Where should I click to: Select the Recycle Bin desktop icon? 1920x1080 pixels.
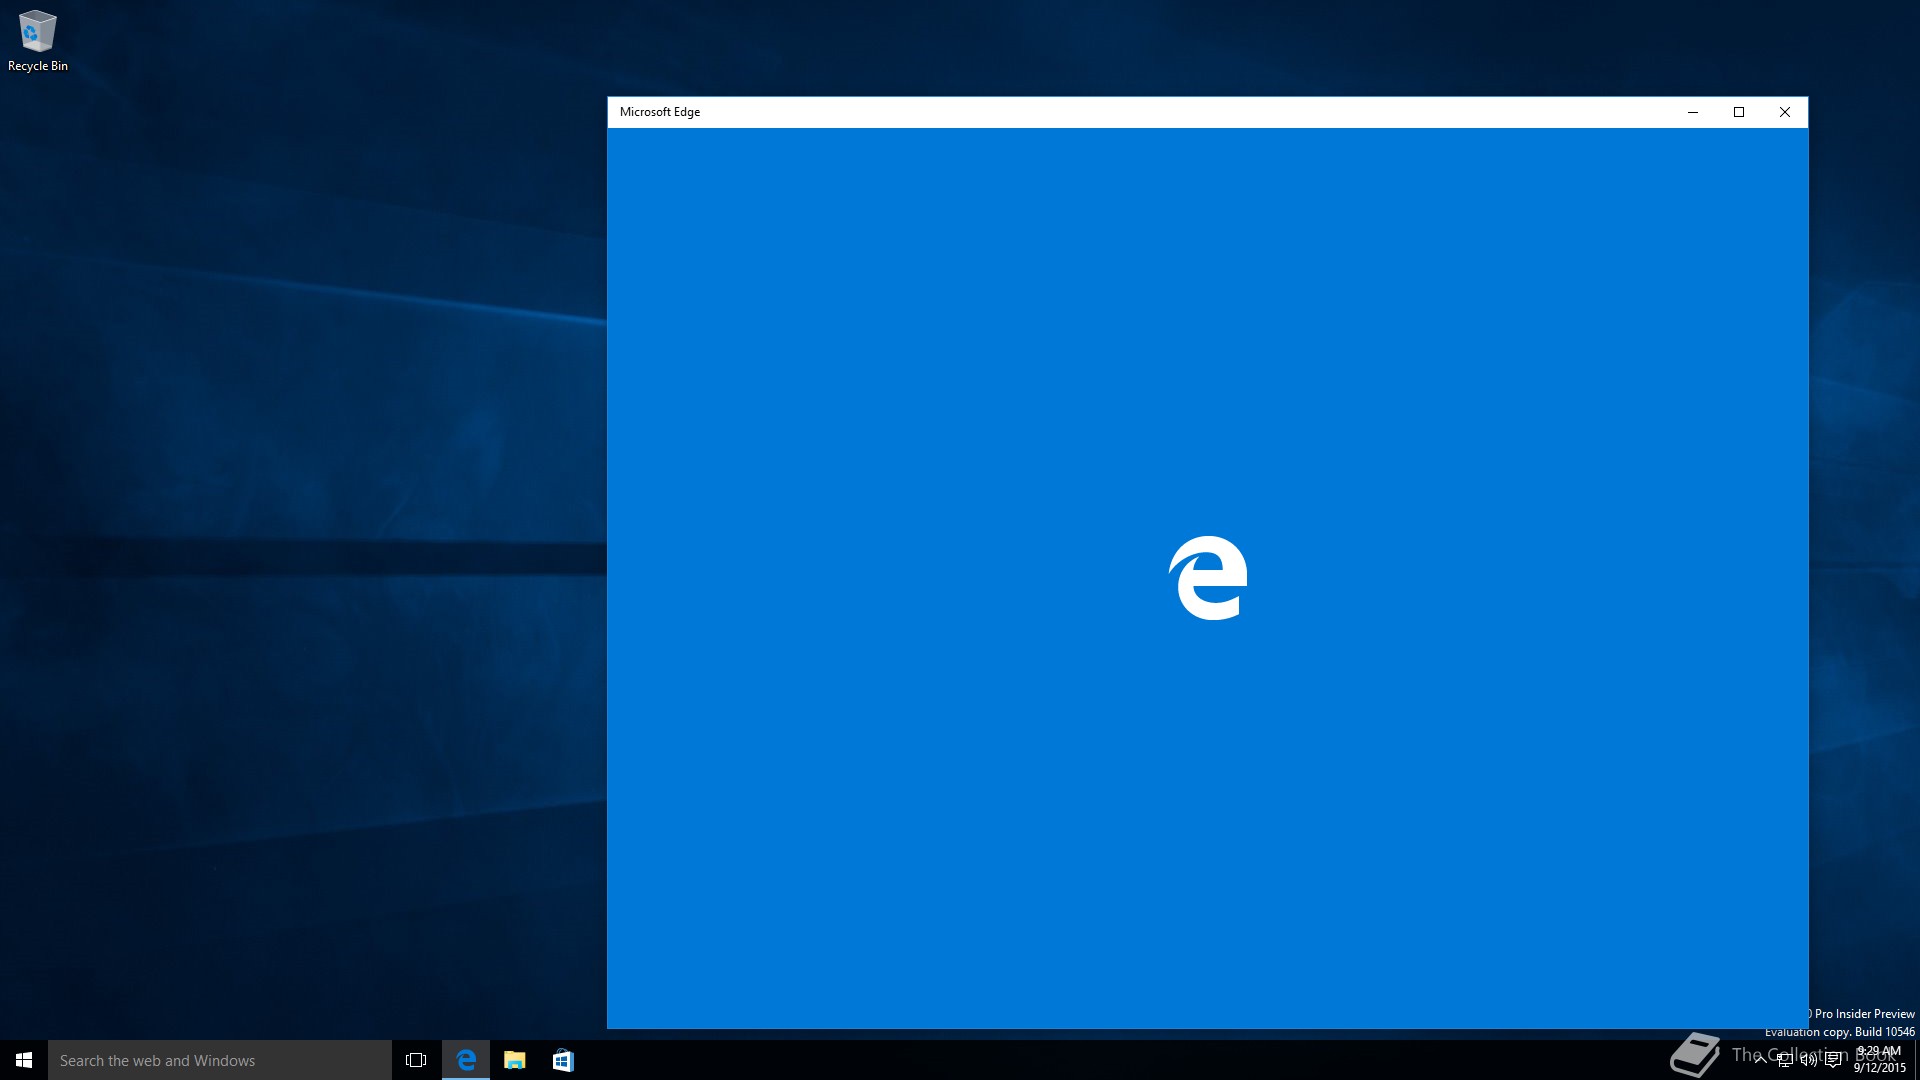pos(38,41)
